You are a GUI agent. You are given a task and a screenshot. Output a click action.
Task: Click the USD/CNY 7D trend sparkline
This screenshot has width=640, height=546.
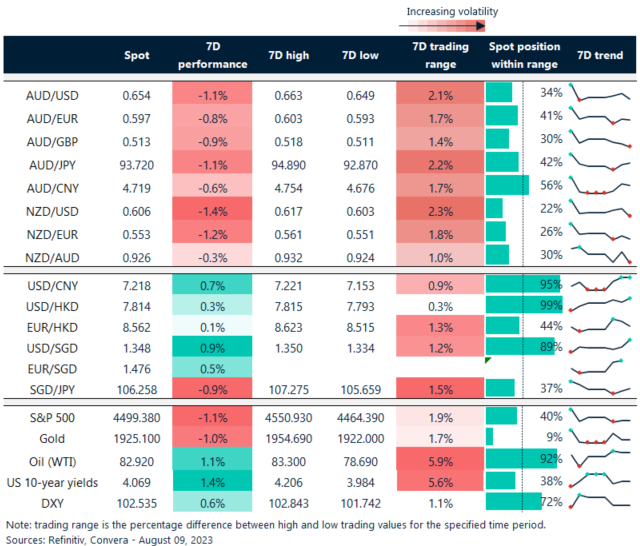coord(600,284)
